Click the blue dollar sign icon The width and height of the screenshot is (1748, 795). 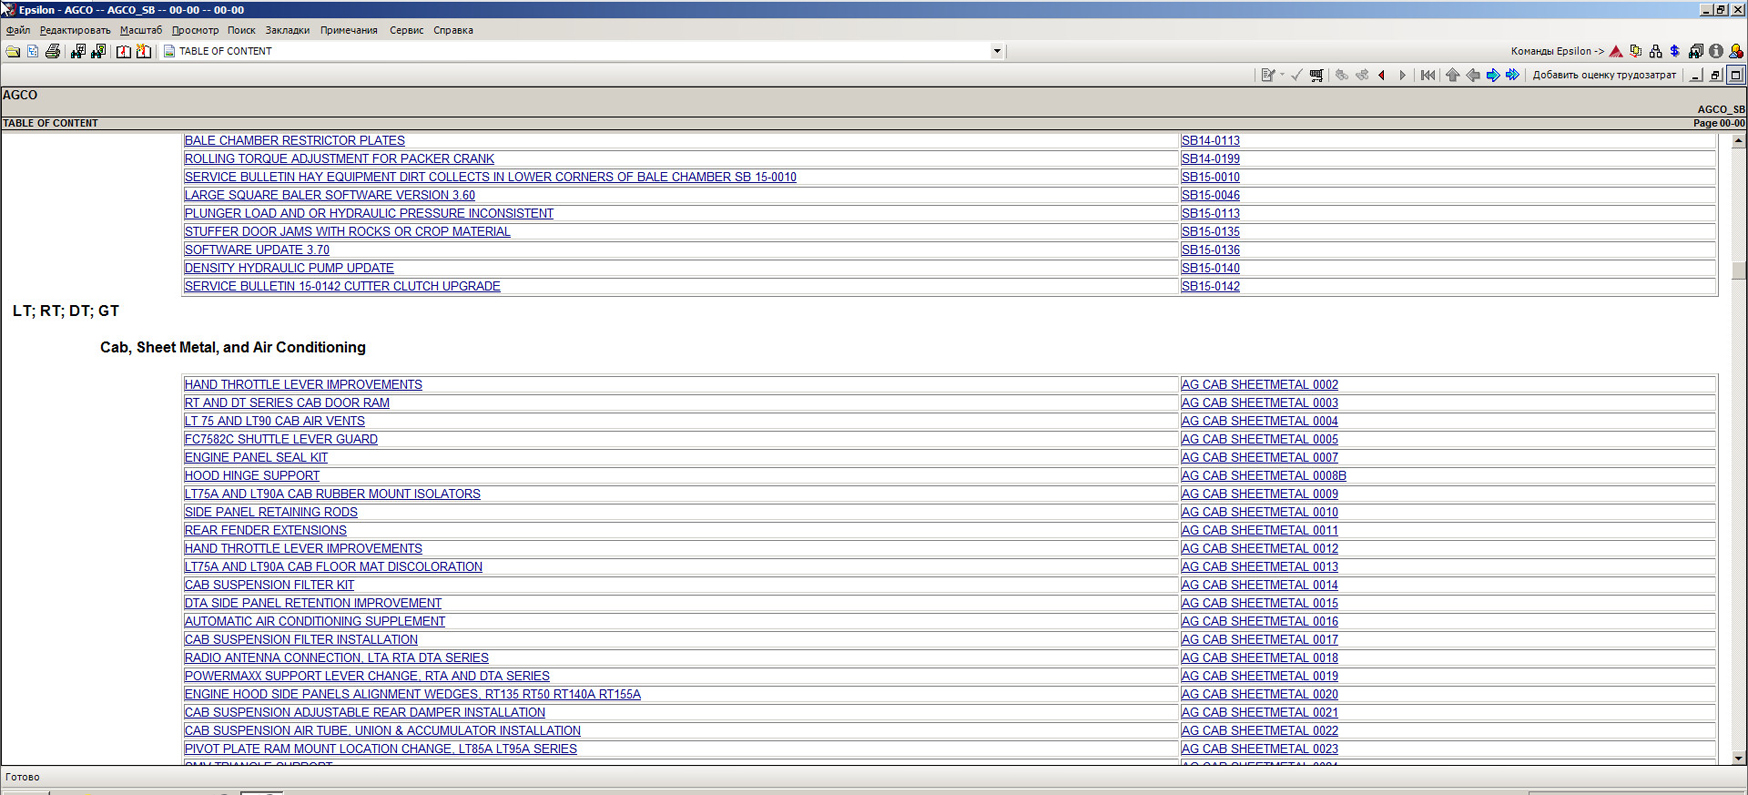[1675, 51]
